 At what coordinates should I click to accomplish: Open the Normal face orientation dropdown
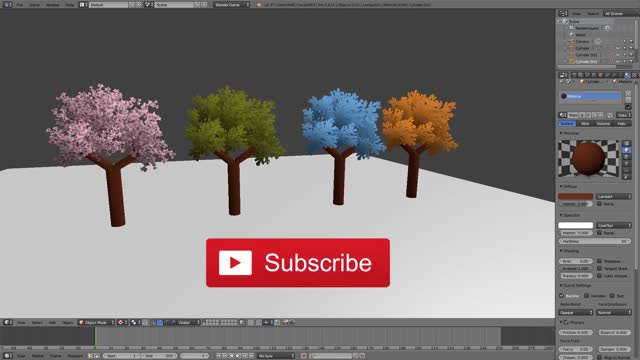pos(613,312)
